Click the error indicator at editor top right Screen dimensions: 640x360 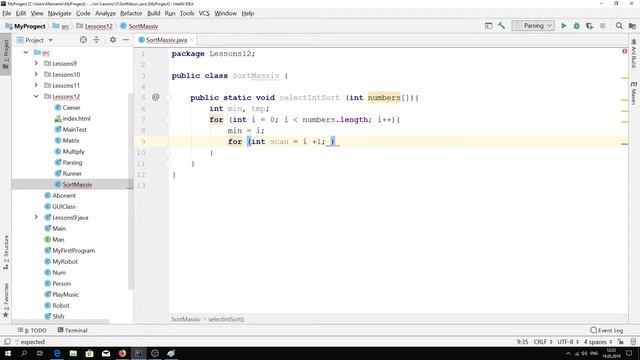click(624, 51)
